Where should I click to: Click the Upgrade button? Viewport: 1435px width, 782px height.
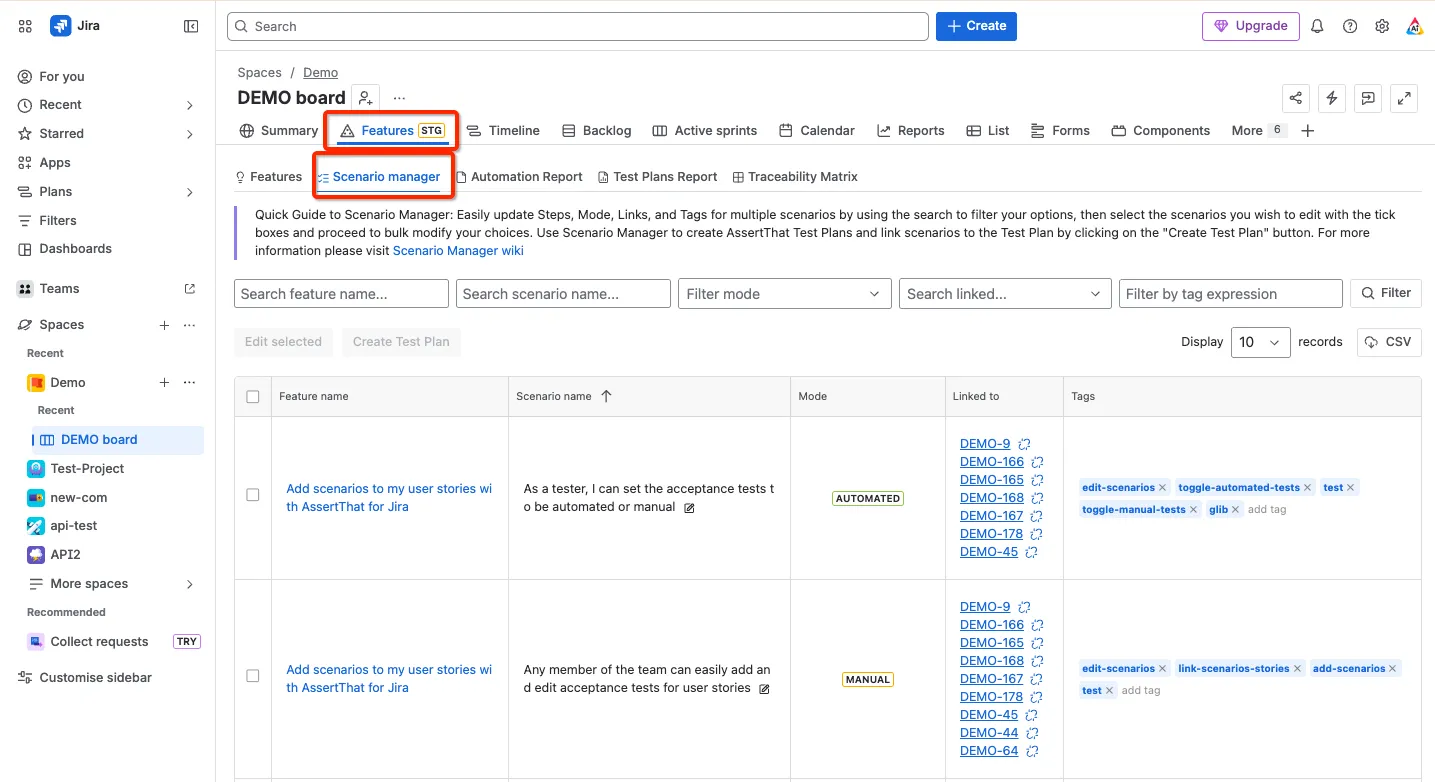[x=1251, y=26]
